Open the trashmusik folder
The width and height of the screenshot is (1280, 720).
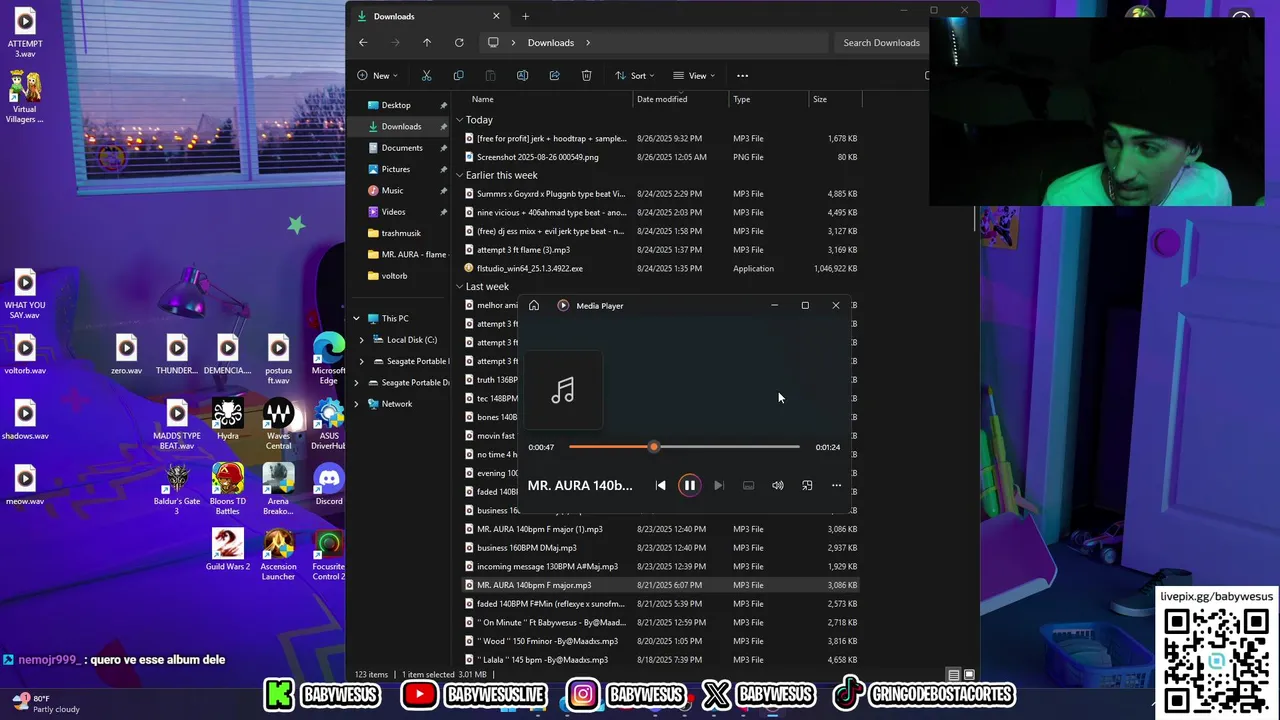pyautogui.click(x=400, y=233)
